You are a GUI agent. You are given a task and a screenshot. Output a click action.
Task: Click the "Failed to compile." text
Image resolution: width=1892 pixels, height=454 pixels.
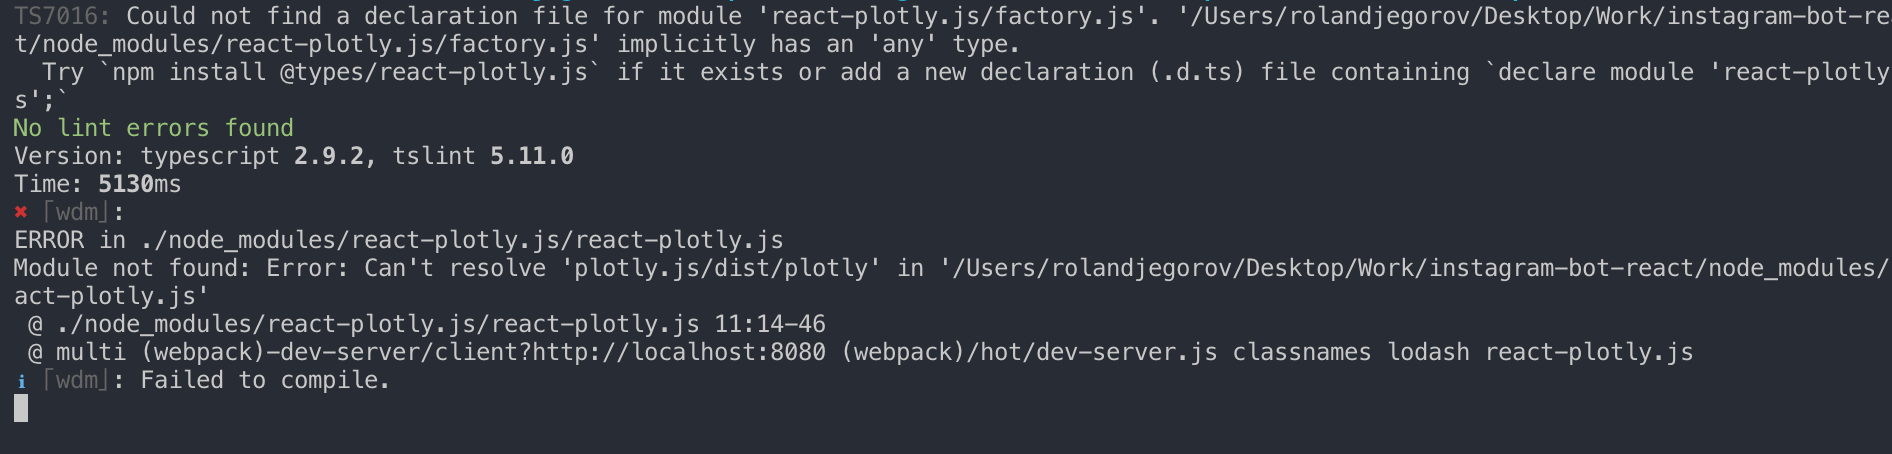pyautogui.click(x=265, y=380)
